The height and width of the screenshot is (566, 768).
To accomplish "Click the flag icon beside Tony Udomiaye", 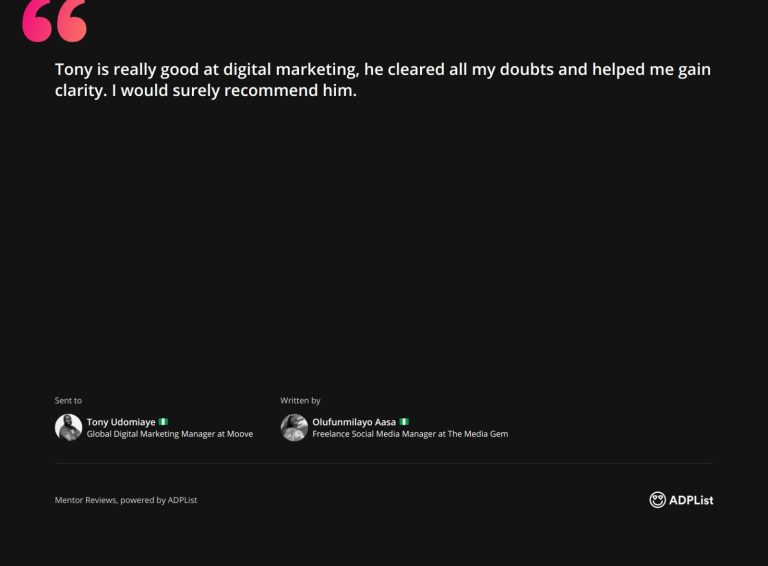I will 163,422.
